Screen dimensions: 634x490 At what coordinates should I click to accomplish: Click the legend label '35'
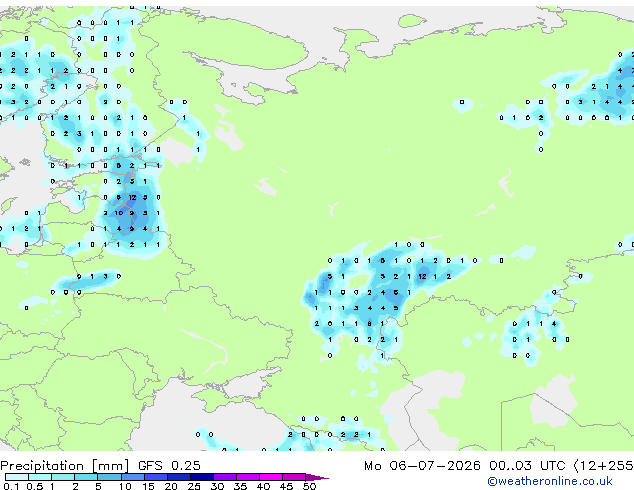pyautogui.click(x=240, y=486)
